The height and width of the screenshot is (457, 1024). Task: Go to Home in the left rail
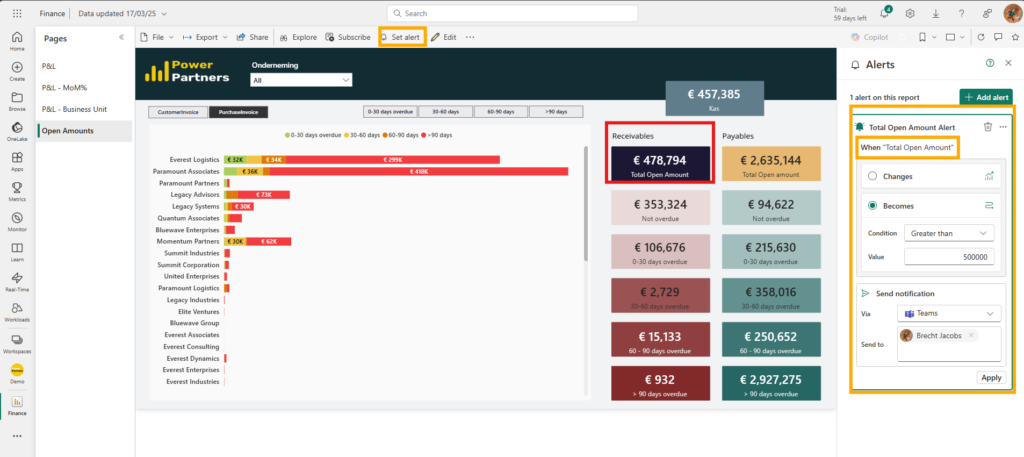[x=17, y=40]
